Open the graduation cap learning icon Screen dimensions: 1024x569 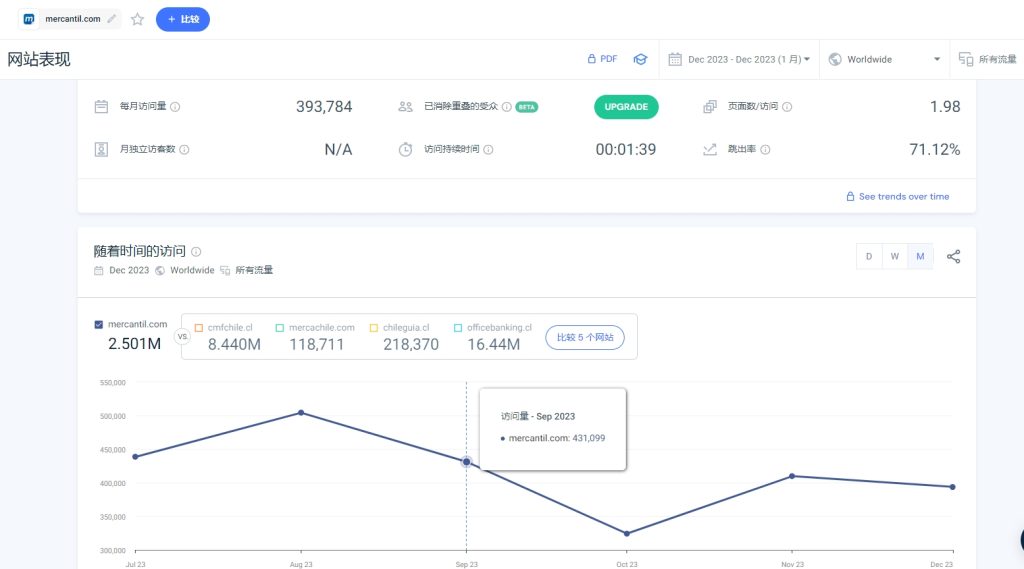pyautogui.click(x=640, y=59)
